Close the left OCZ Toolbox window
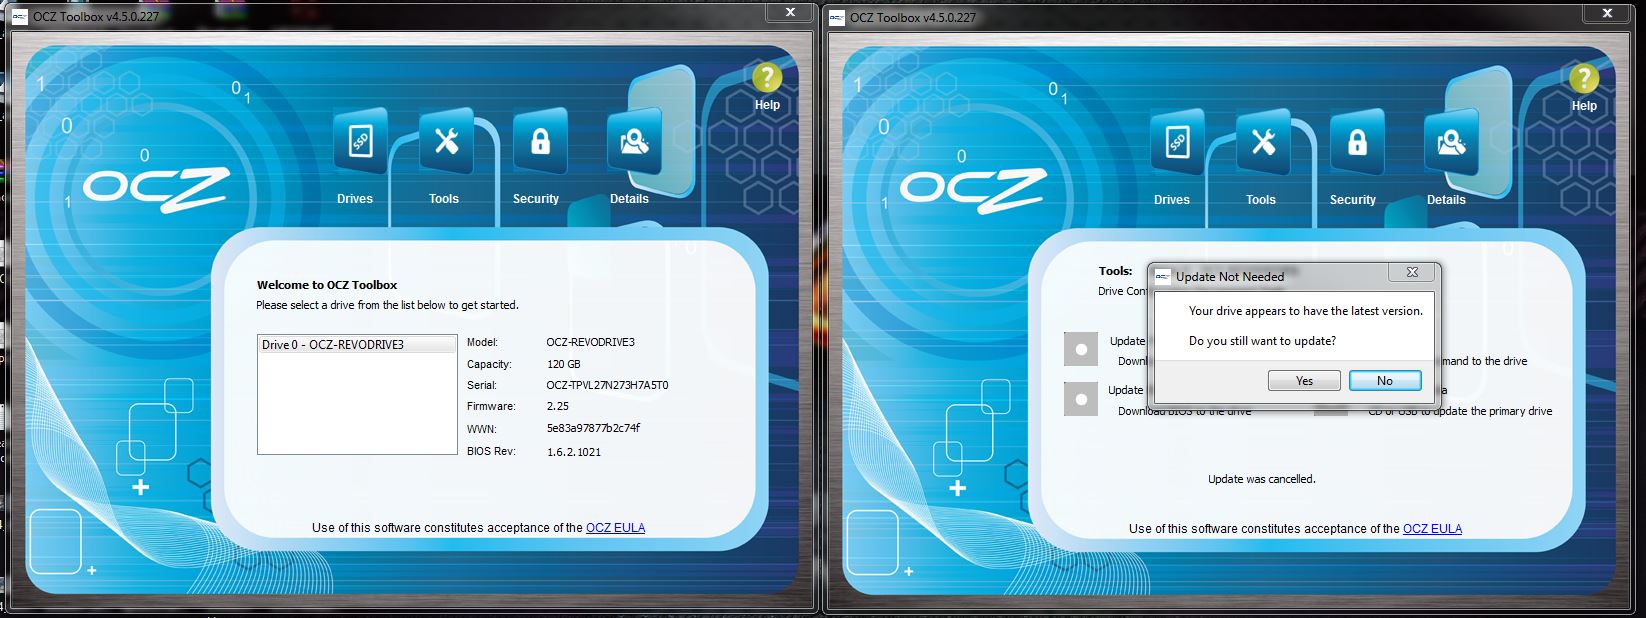 pyautogui.click(x=790, y=12)
